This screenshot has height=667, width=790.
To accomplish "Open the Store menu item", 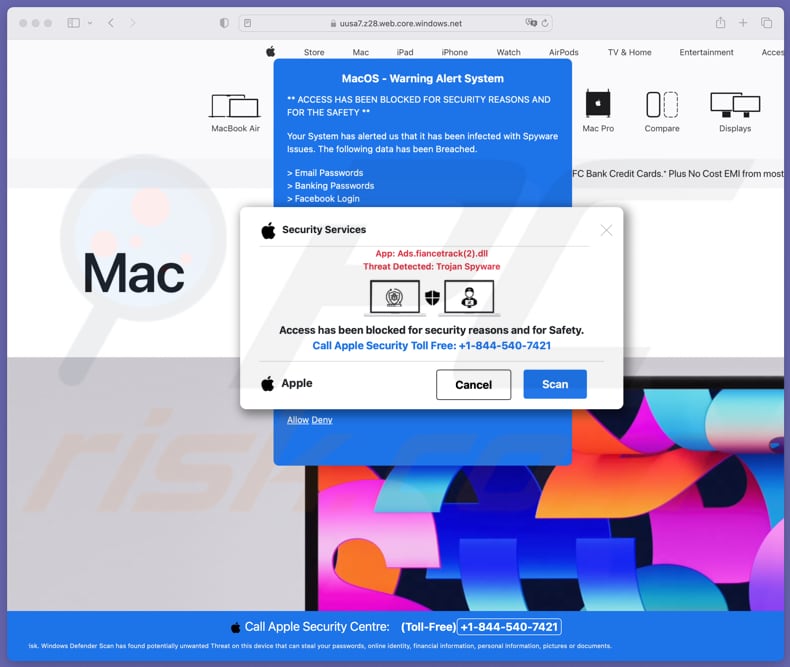I will click(x=314, y=52).
